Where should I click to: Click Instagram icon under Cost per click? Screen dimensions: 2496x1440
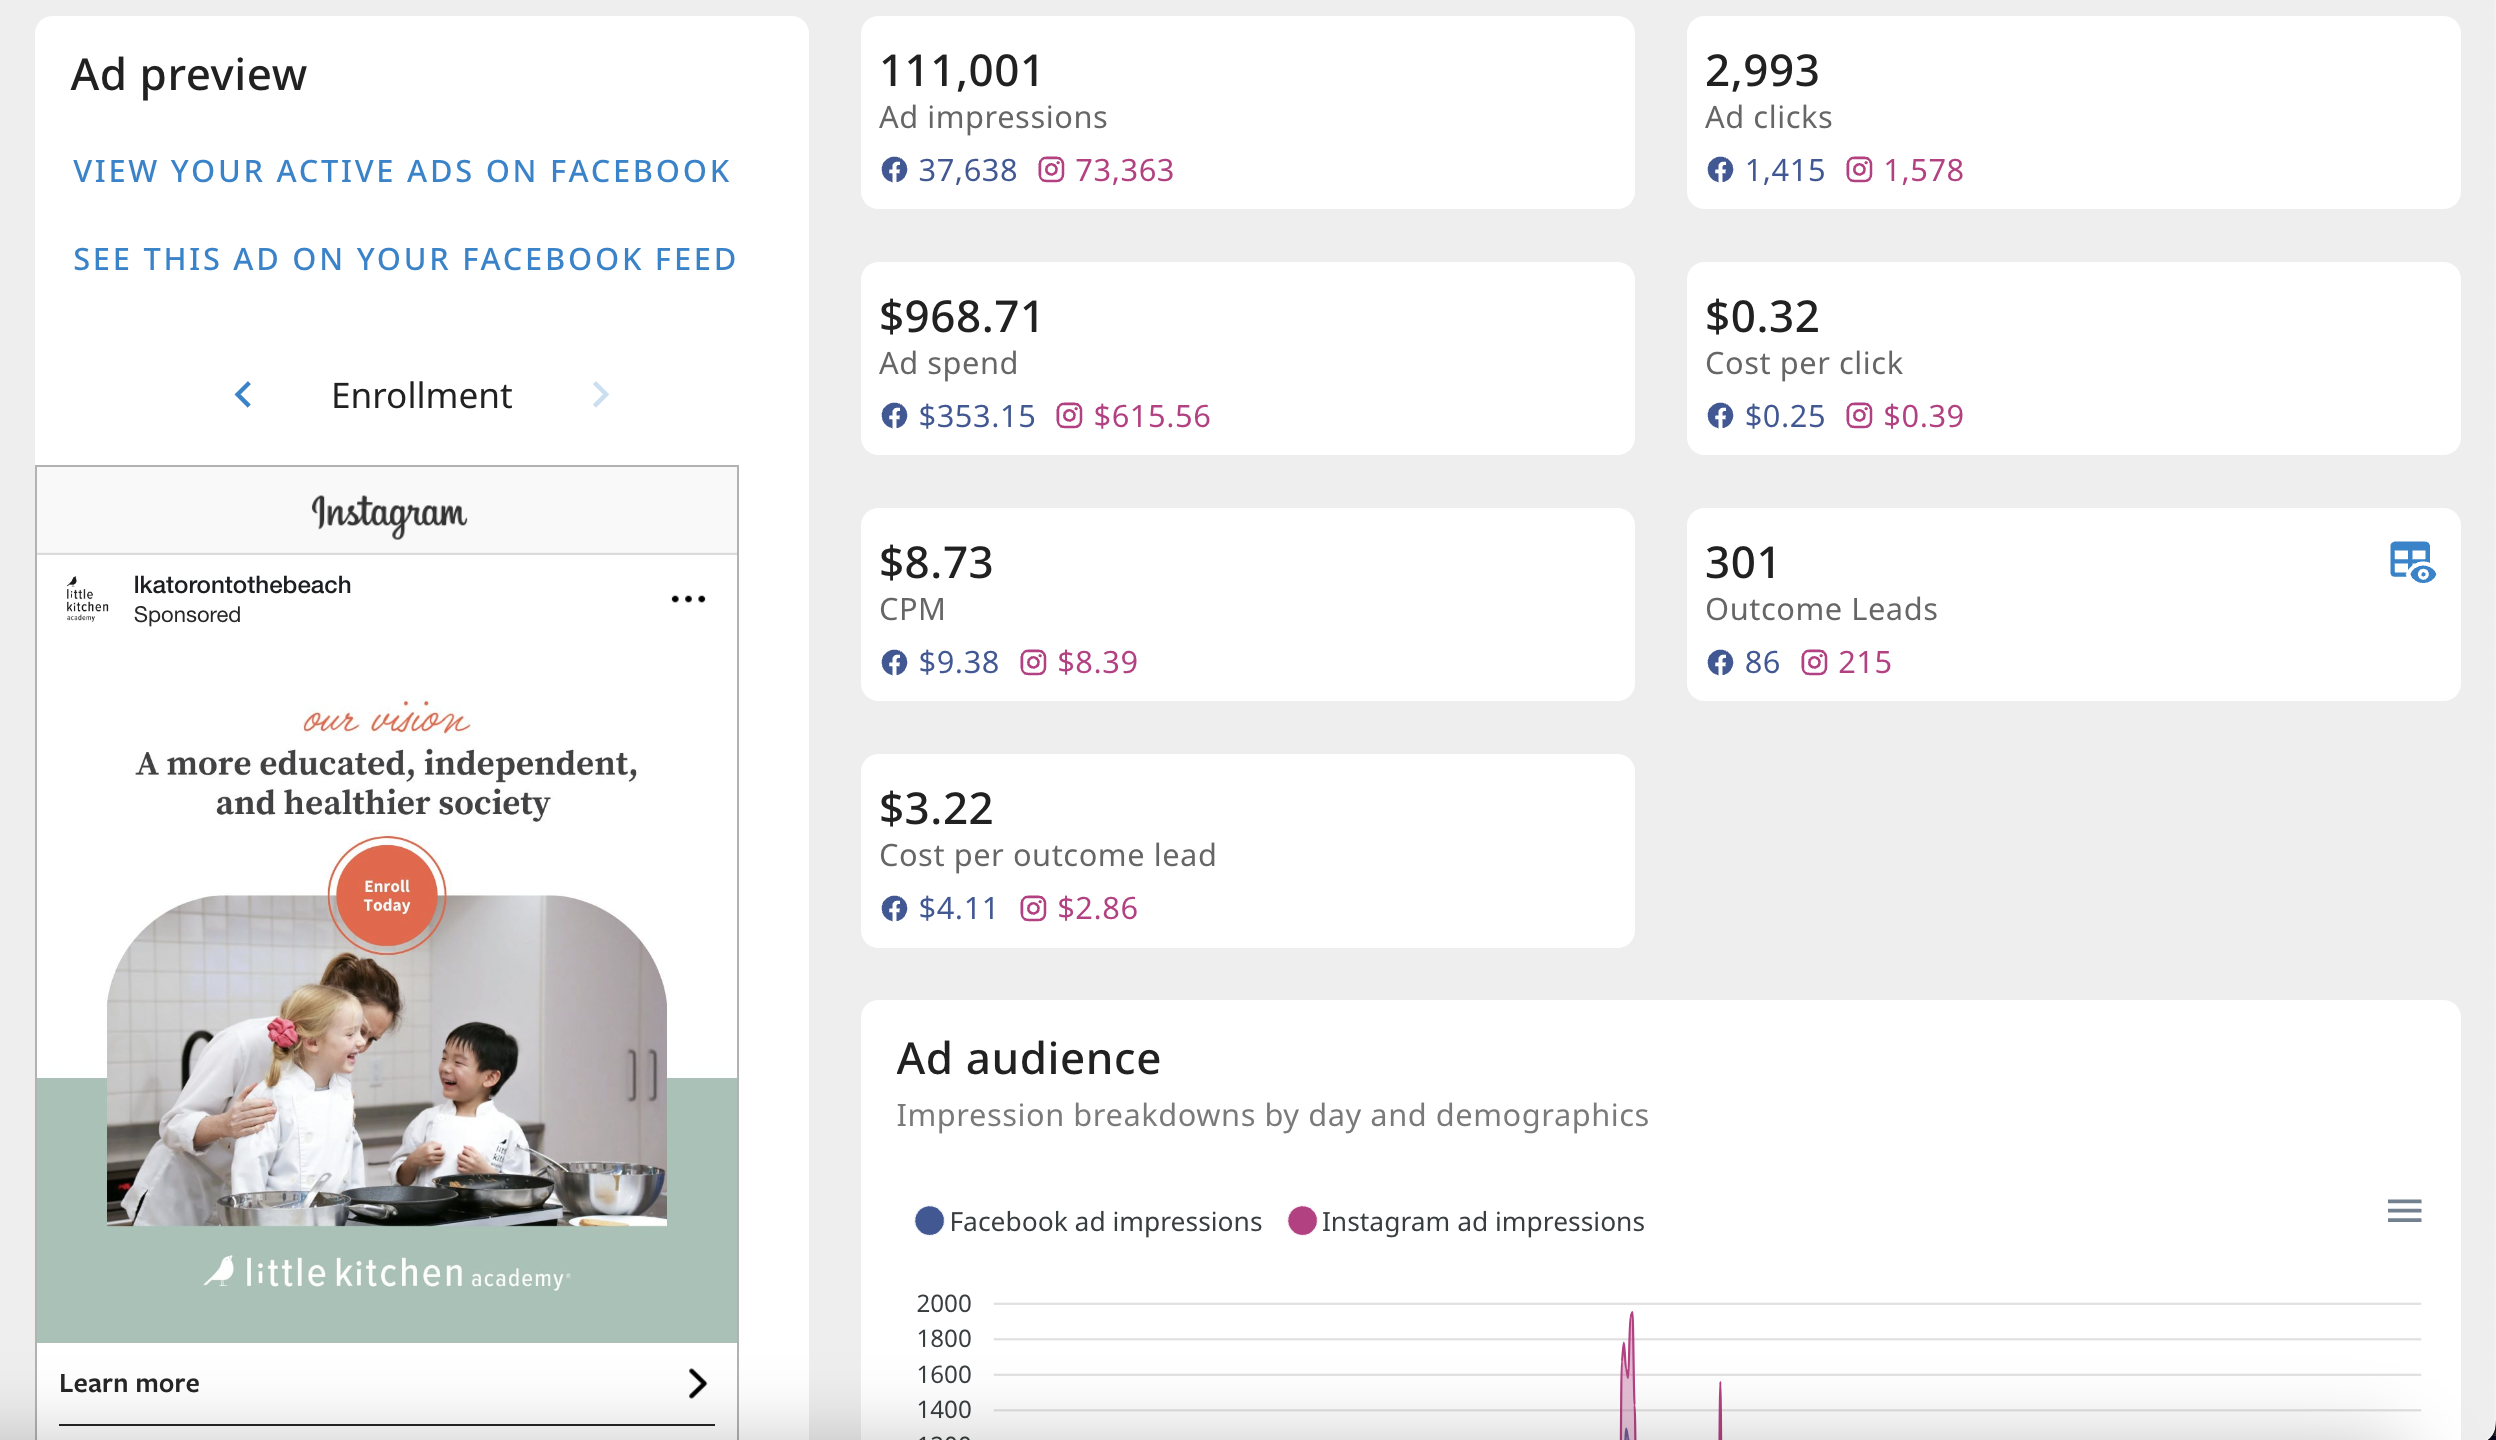[1859, 416]
